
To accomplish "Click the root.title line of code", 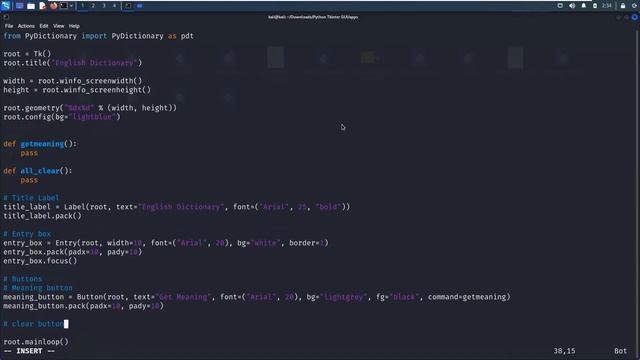I will click(x=73, y=63).
